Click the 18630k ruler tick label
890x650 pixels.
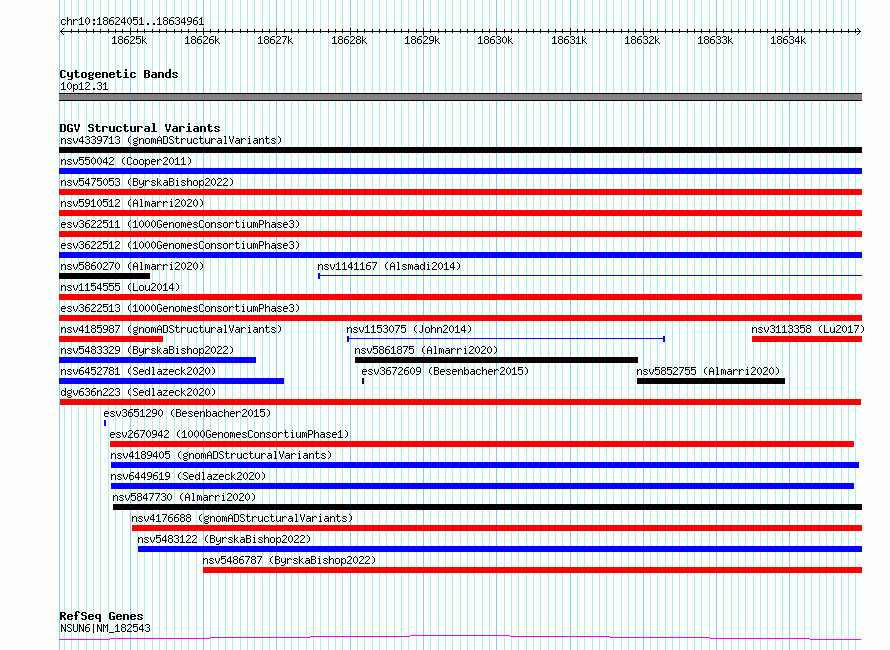[495, 40]
